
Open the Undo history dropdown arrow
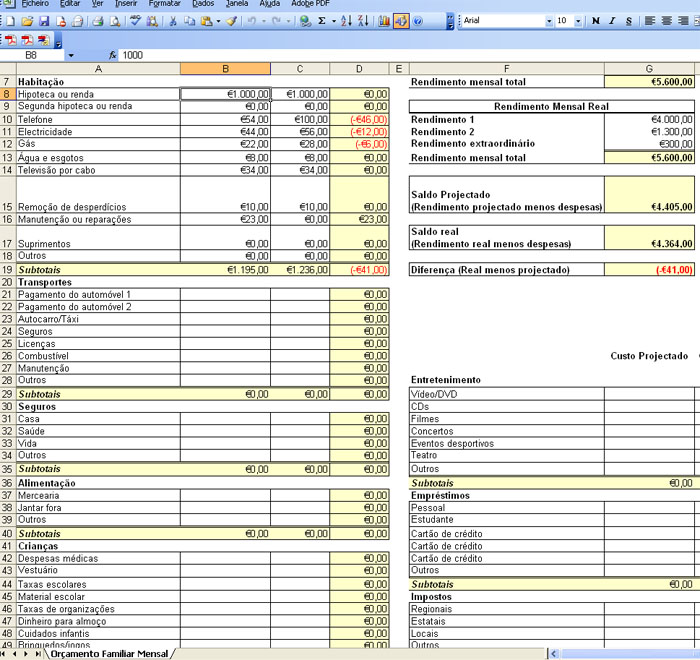point(263,21)
